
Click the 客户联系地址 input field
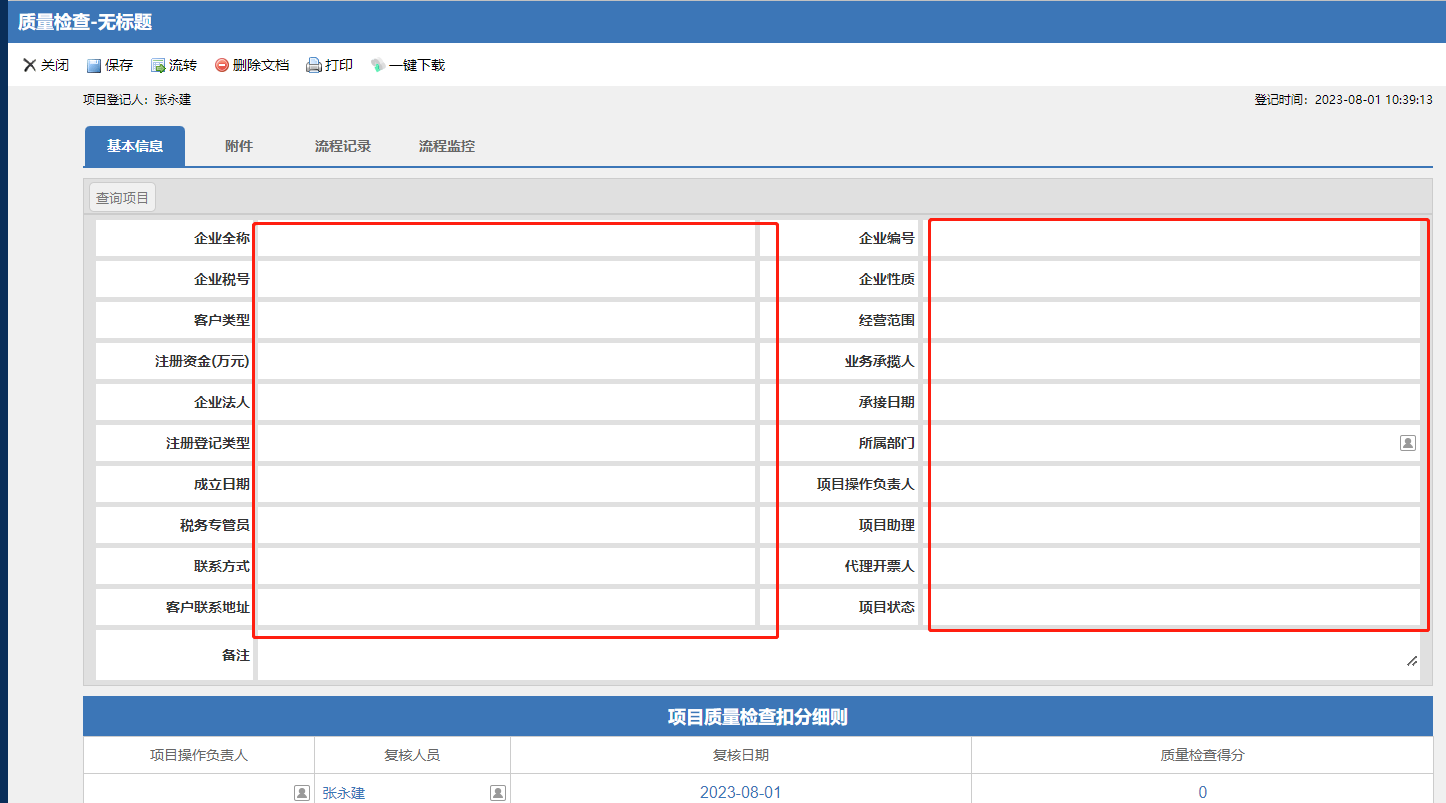coord(506,607)
